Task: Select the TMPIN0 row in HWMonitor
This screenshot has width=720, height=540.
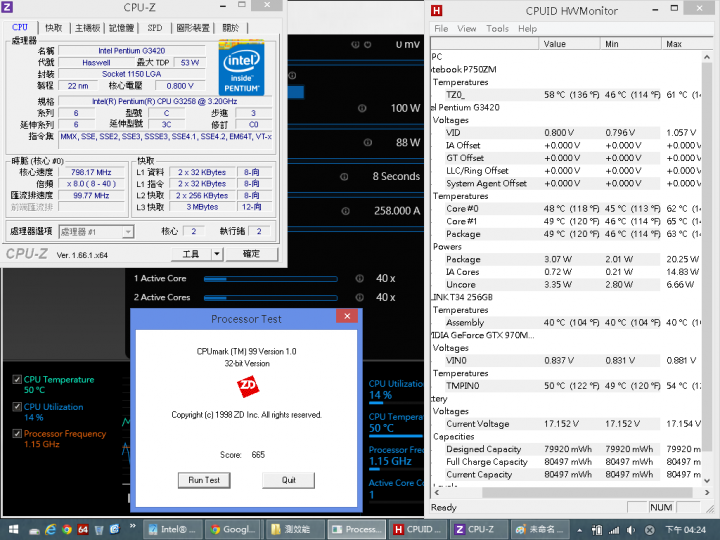Action: [x=566, y=386]
